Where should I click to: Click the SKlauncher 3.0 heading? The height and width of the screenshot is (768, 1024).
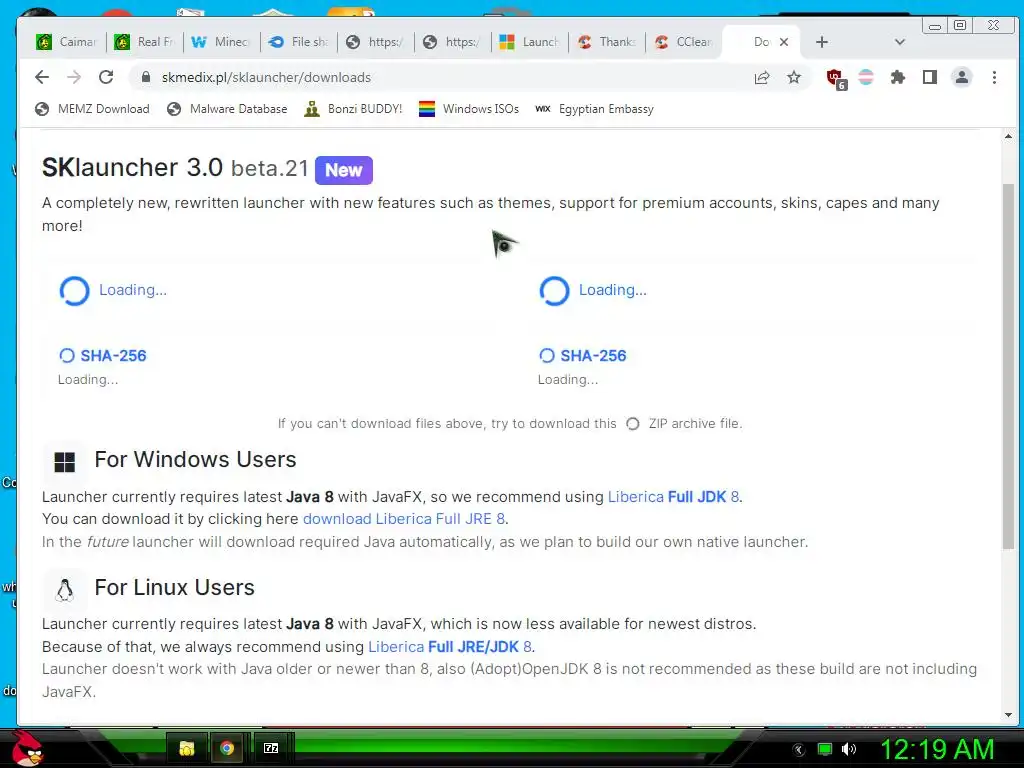tap(175, 168)
